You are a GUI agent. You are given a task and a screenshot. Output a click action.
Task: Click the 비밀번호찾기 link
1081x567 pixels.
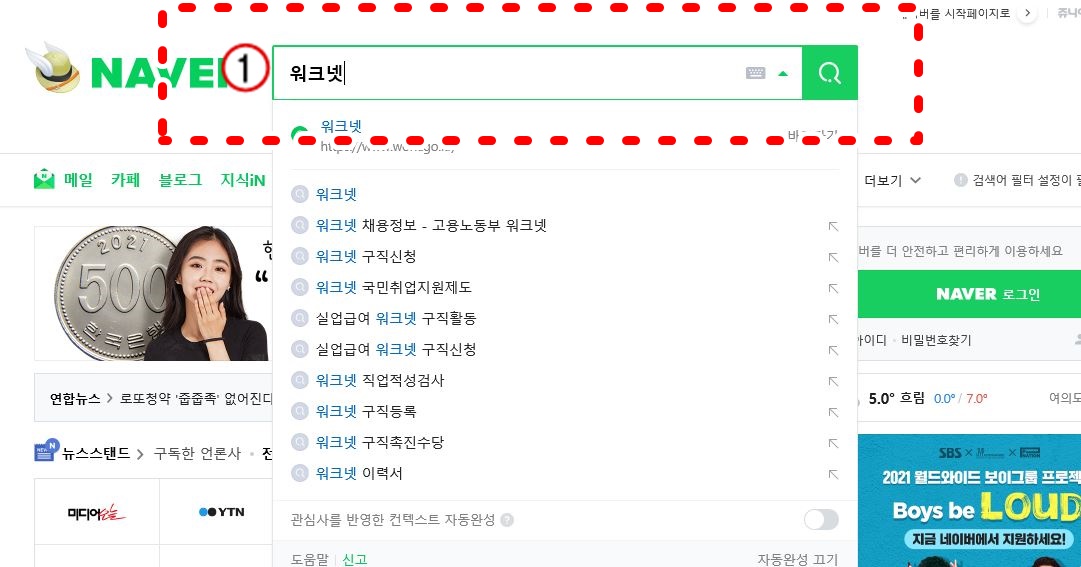coord(936,340)
